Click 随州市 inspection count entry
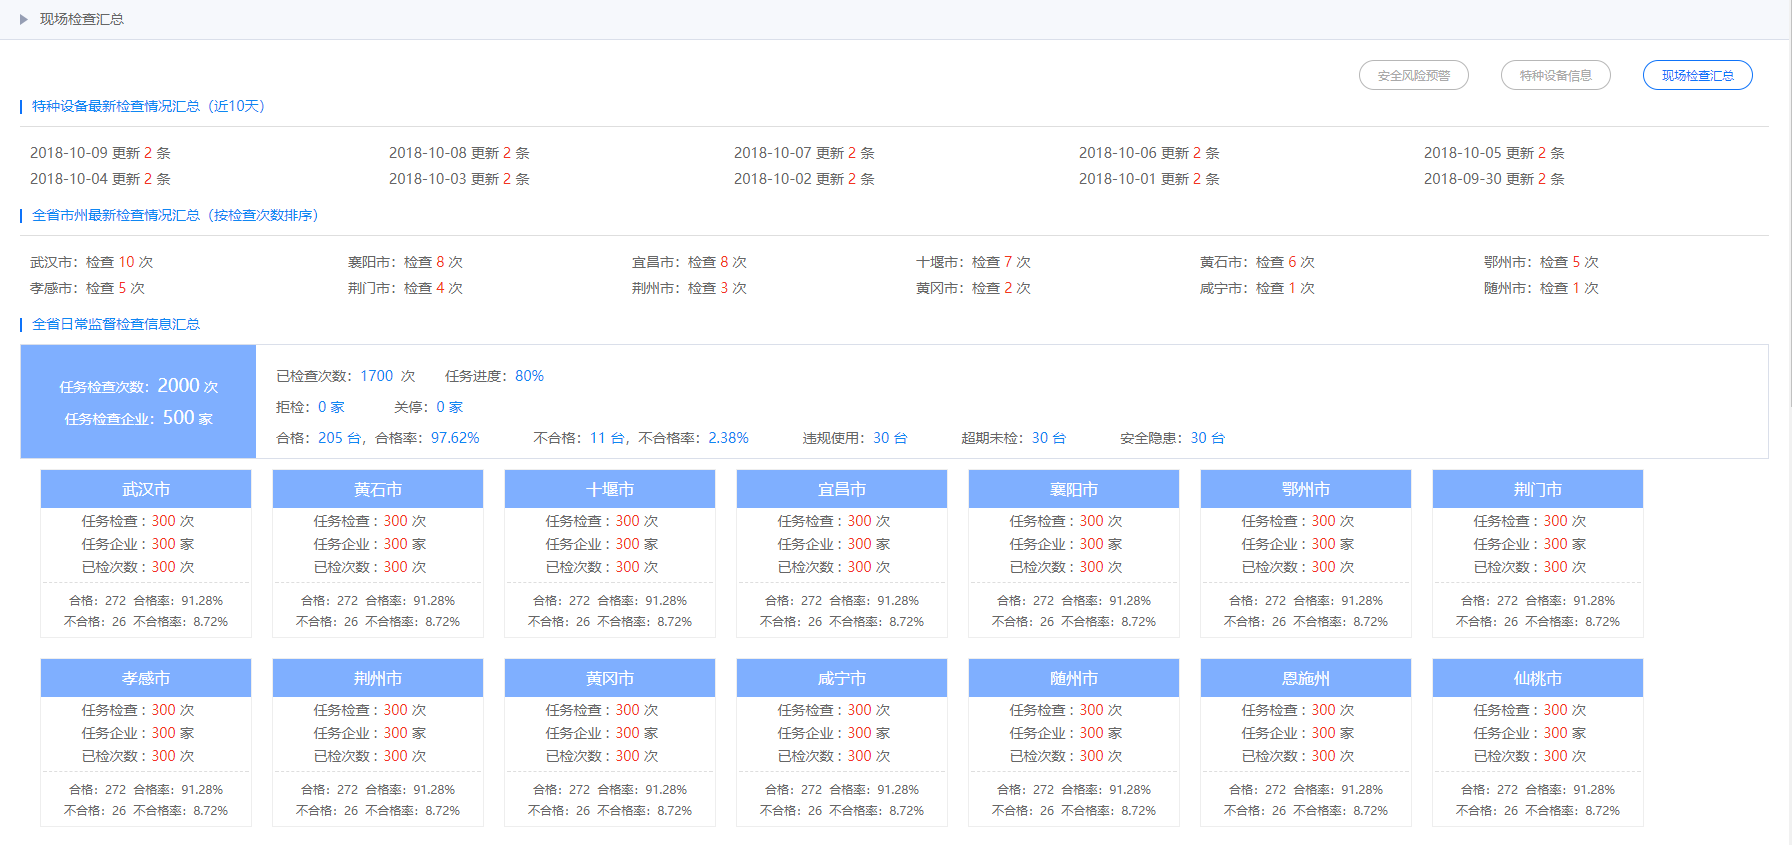 (1540, 288)
